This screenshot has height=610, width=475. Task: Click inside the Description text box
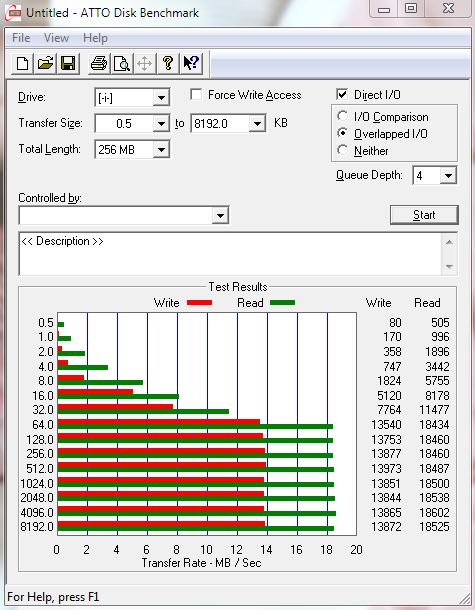click(x=230, y=254)
